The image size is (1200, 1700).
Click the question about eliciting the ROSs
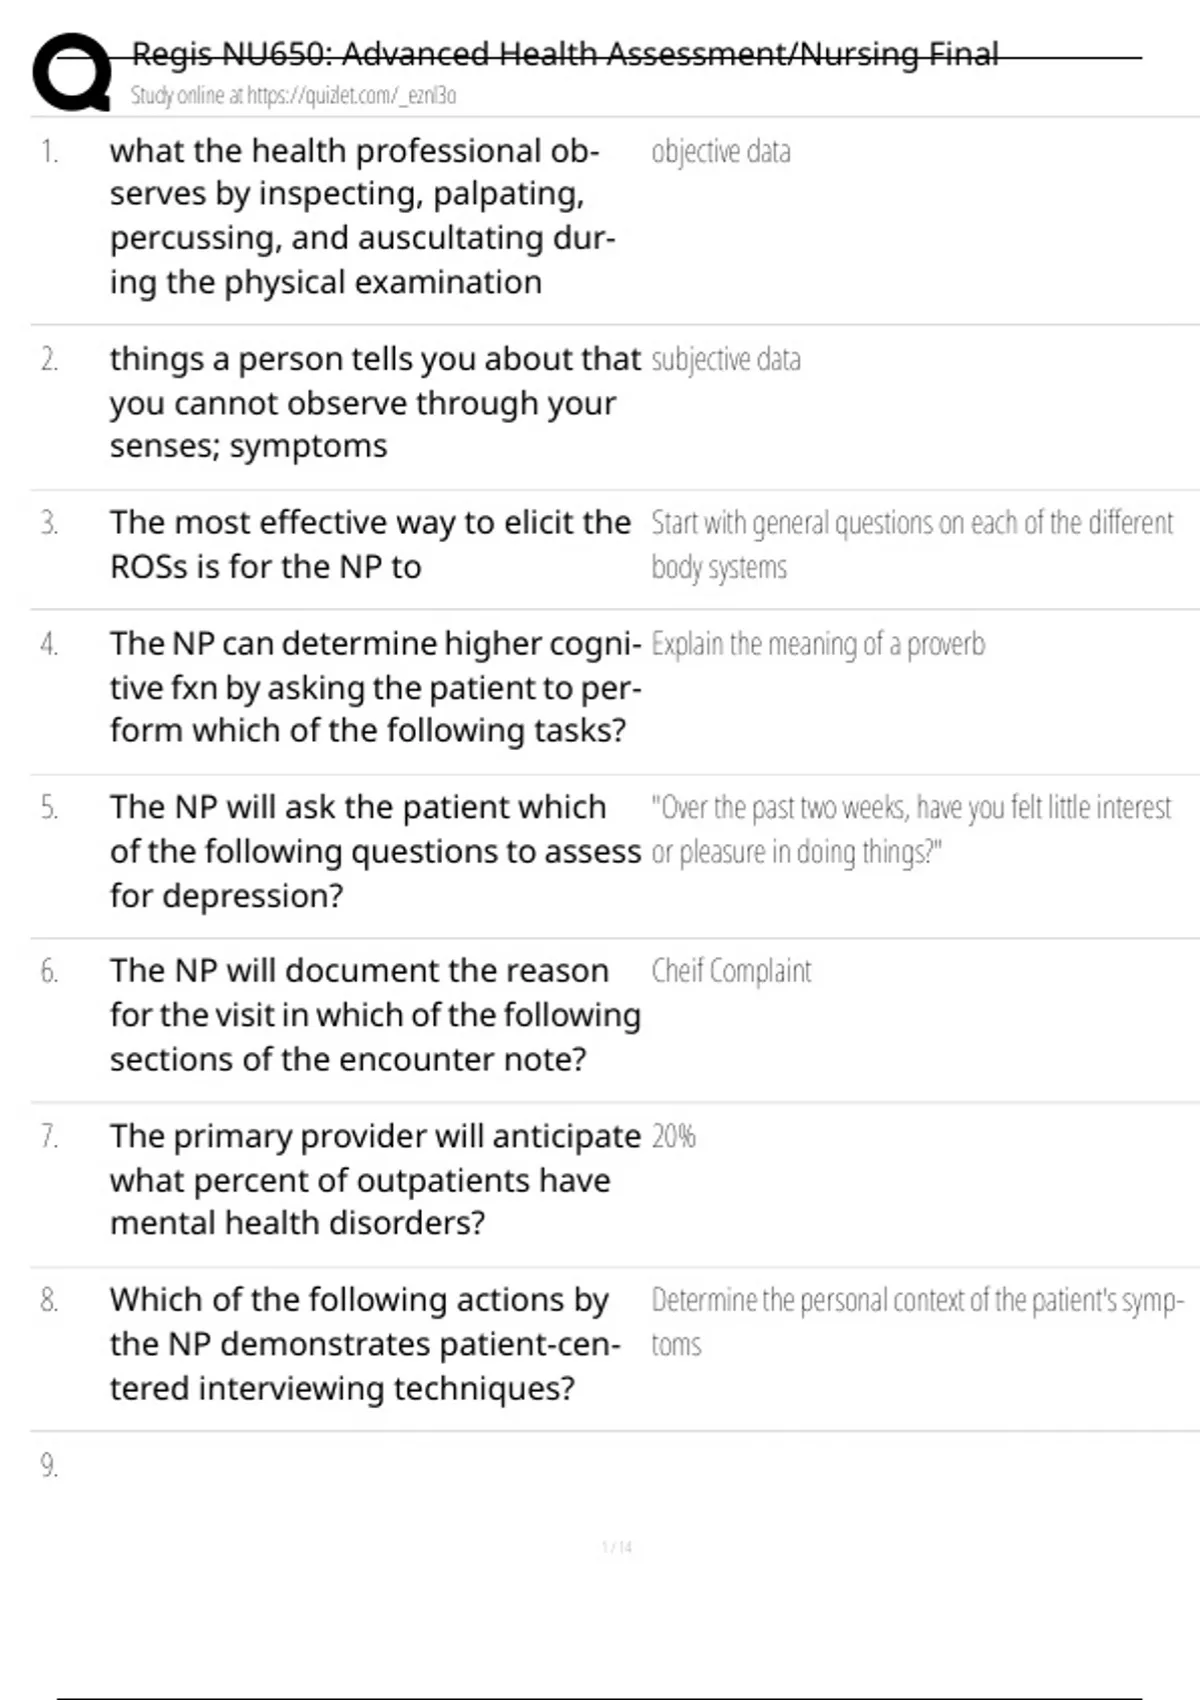[x=370, y=544]
